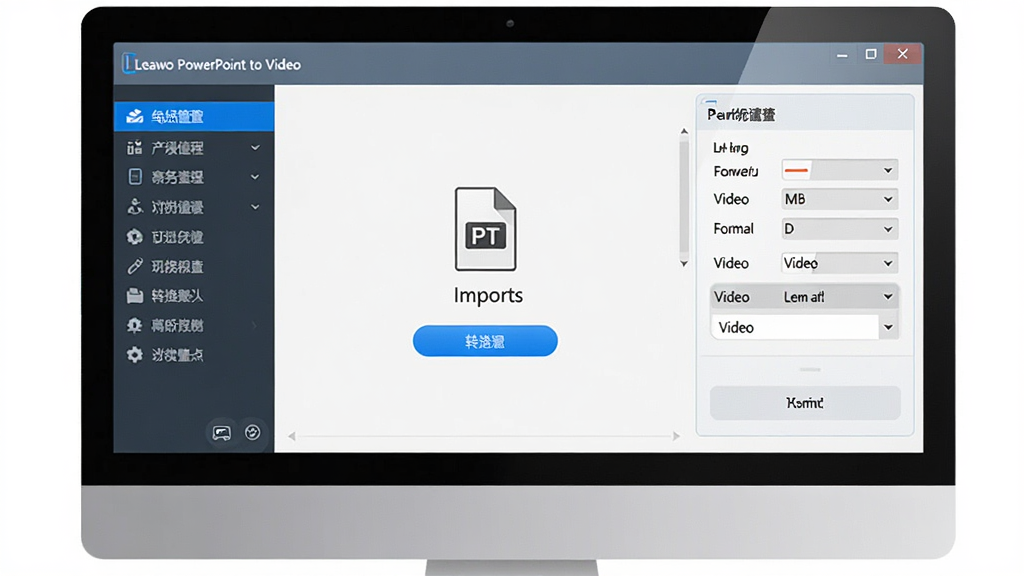
Task: Click the Imports label
Action: tap(488, 295)
